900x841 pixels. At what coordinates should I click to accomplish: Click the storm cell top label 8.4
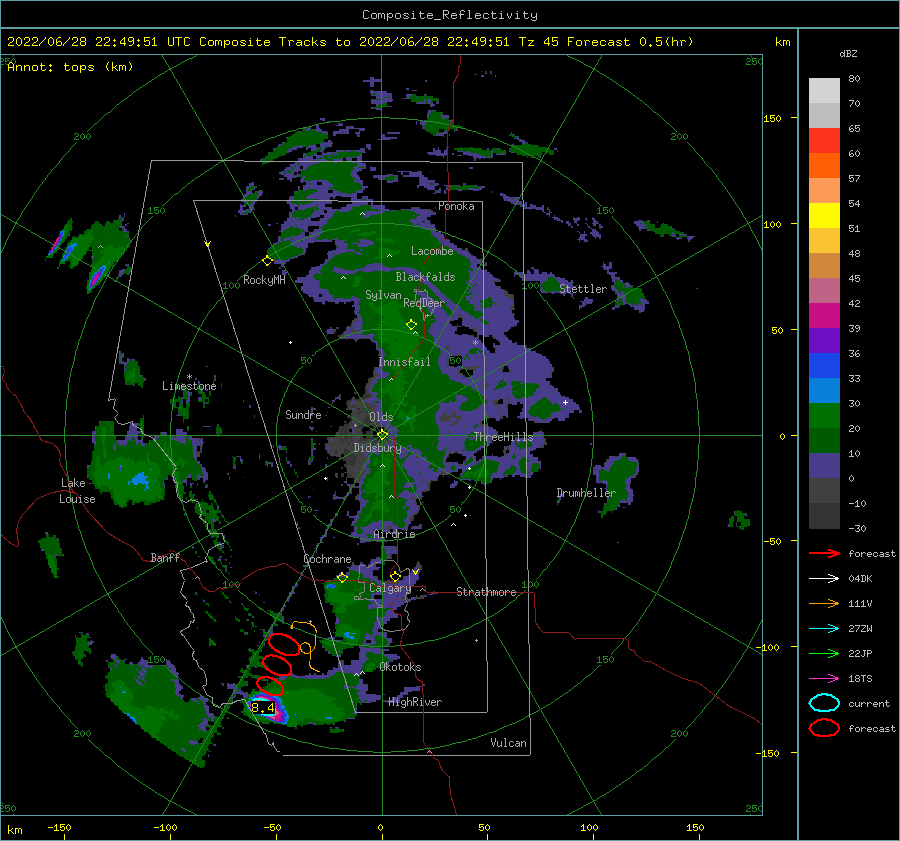pos(263,708)
